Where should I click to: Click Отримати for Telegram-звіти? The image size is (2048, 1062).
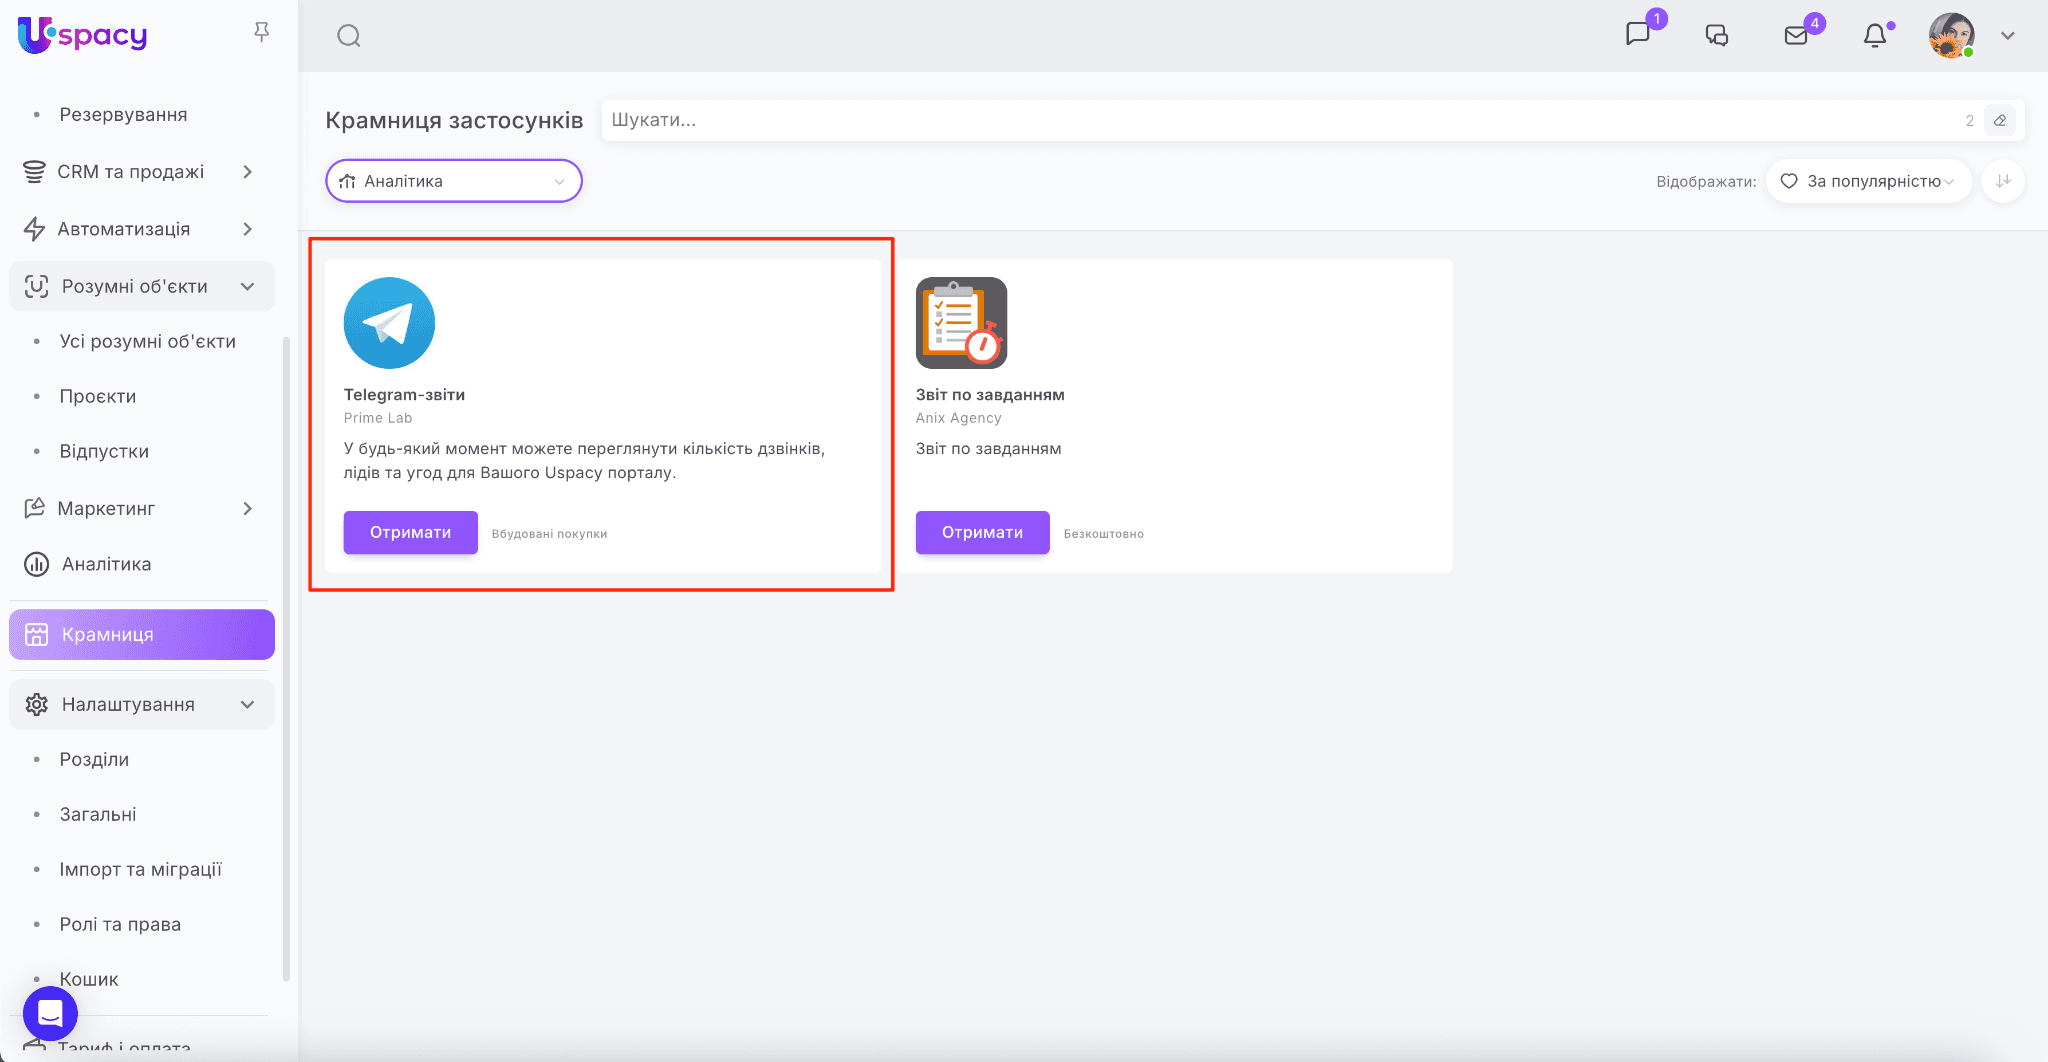410,532
